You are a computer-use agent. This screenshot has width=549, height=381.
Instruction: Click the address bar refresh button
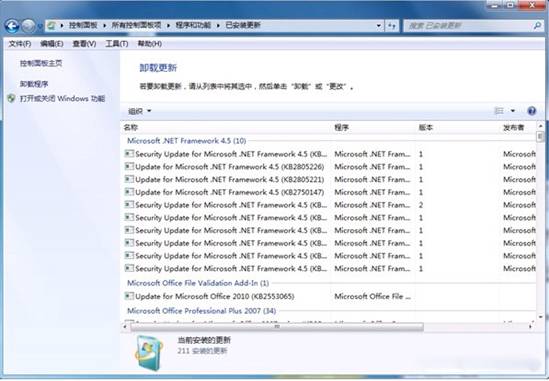coord(392,26)
